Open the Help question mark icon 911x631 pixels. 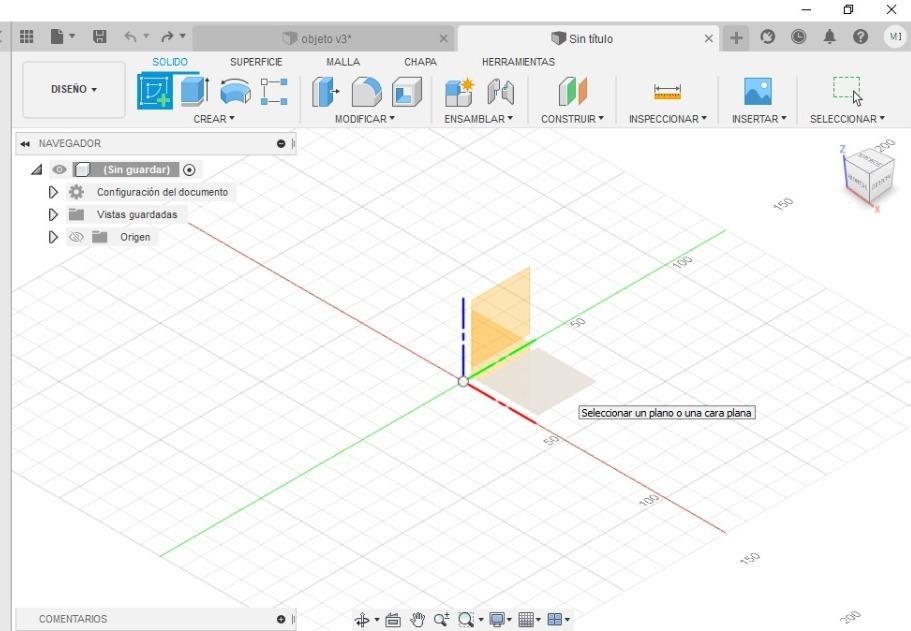[860, 37]
